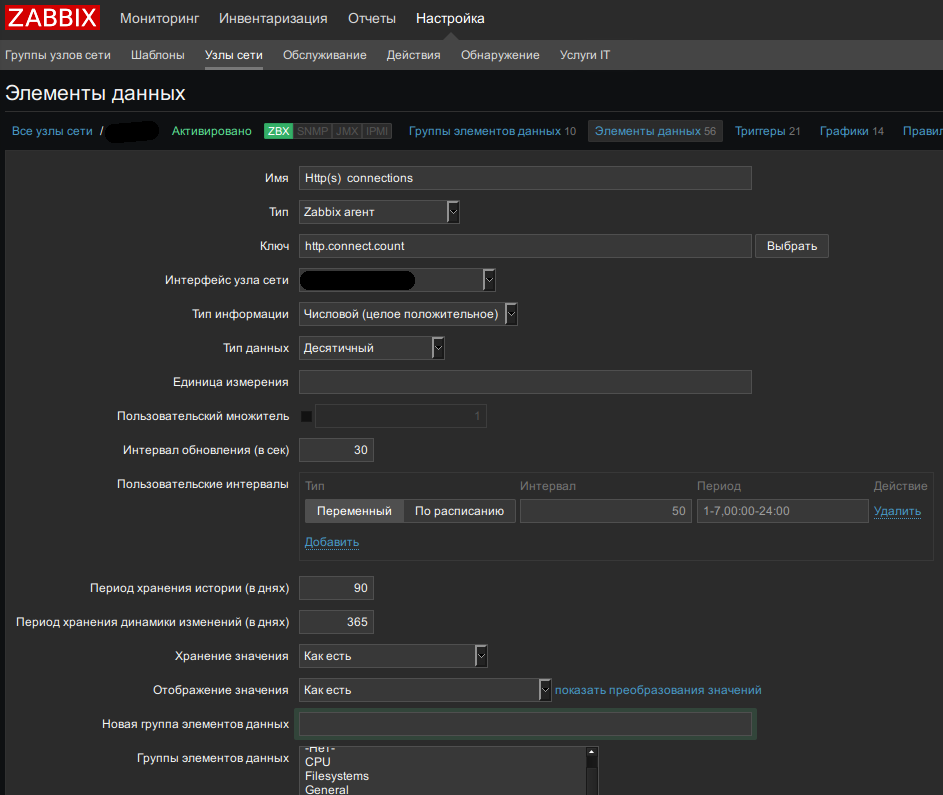The width and height of the screenshot is (943, 795).
Task: Click the Новая группа элементов данных field
Action: click(525, 724)
